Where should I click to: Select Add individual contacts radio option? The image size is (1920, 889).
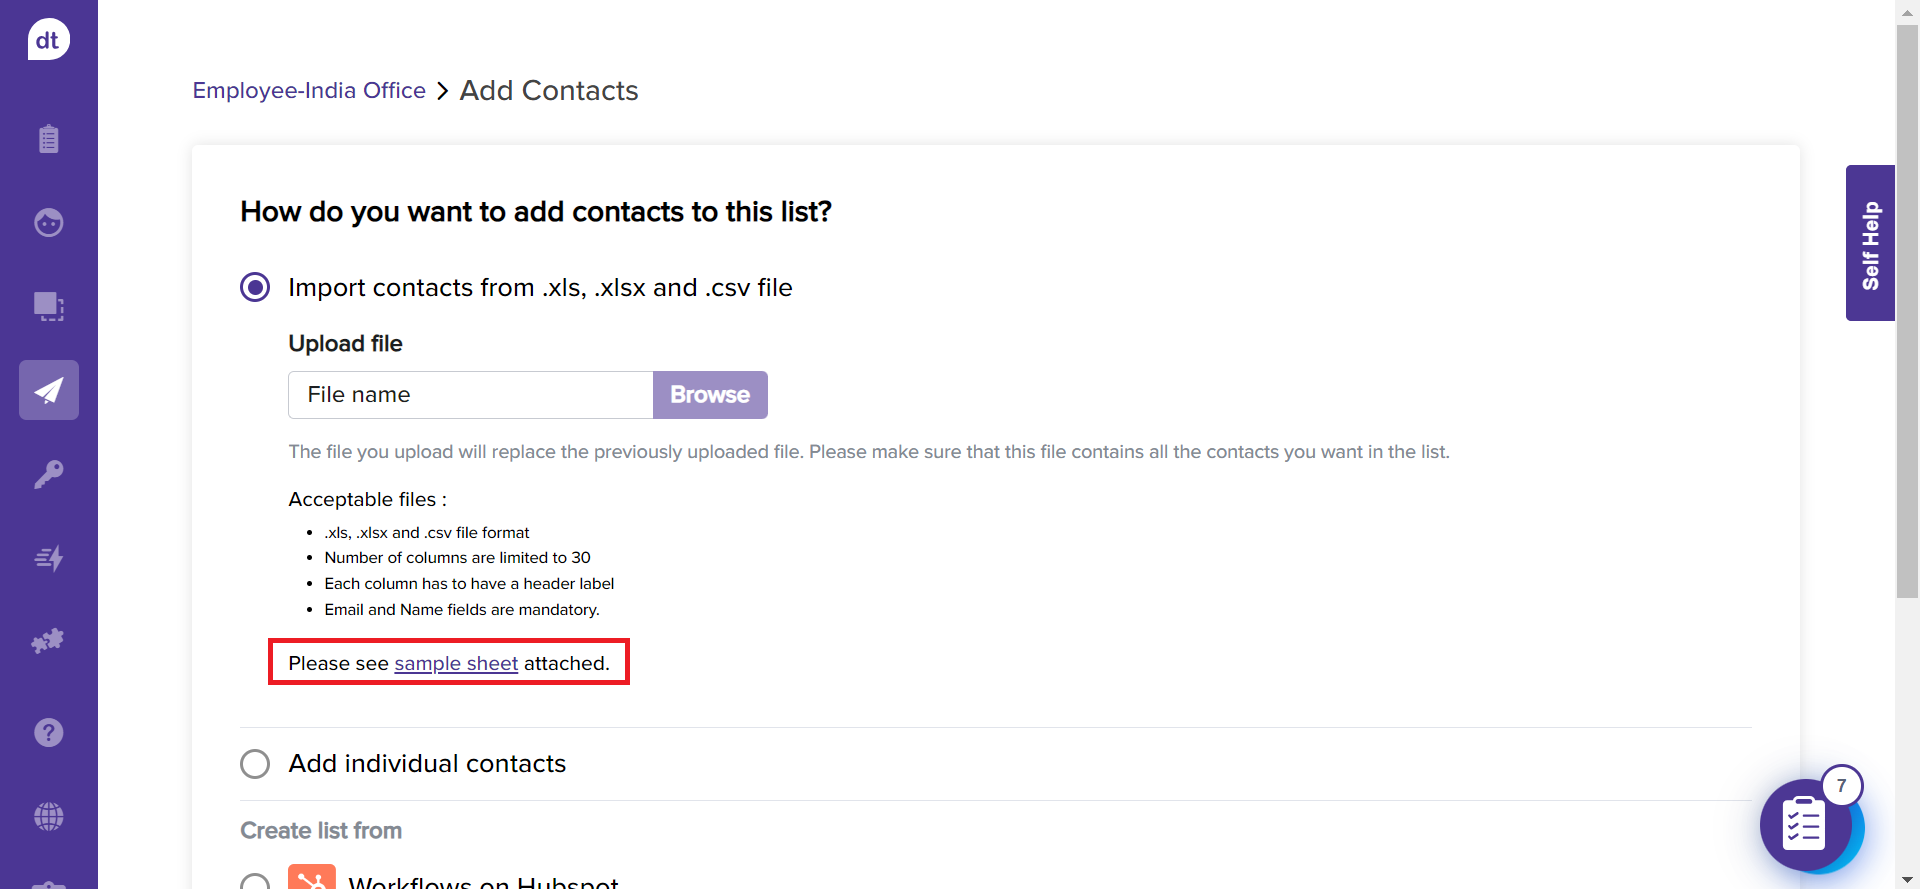[x=255, y=764]
